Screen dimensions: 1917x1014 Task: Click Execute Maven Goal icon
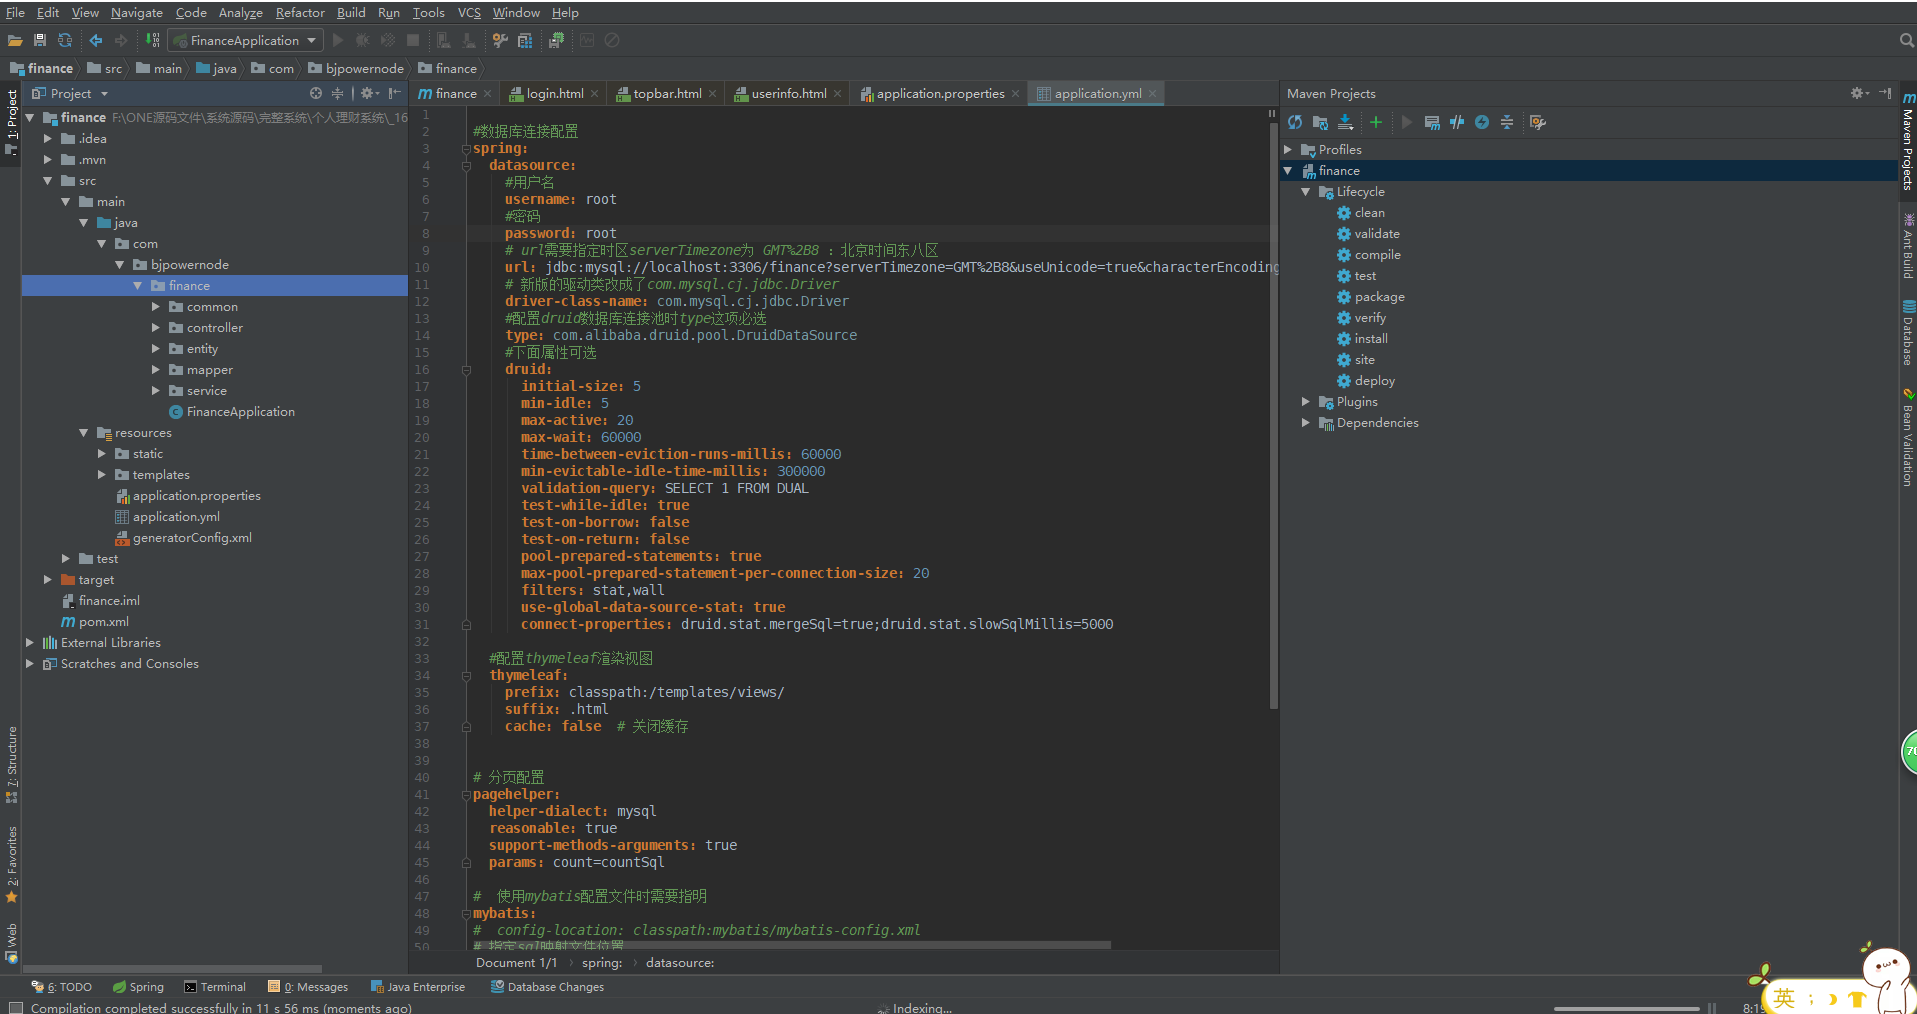[x=1432, y=122]
